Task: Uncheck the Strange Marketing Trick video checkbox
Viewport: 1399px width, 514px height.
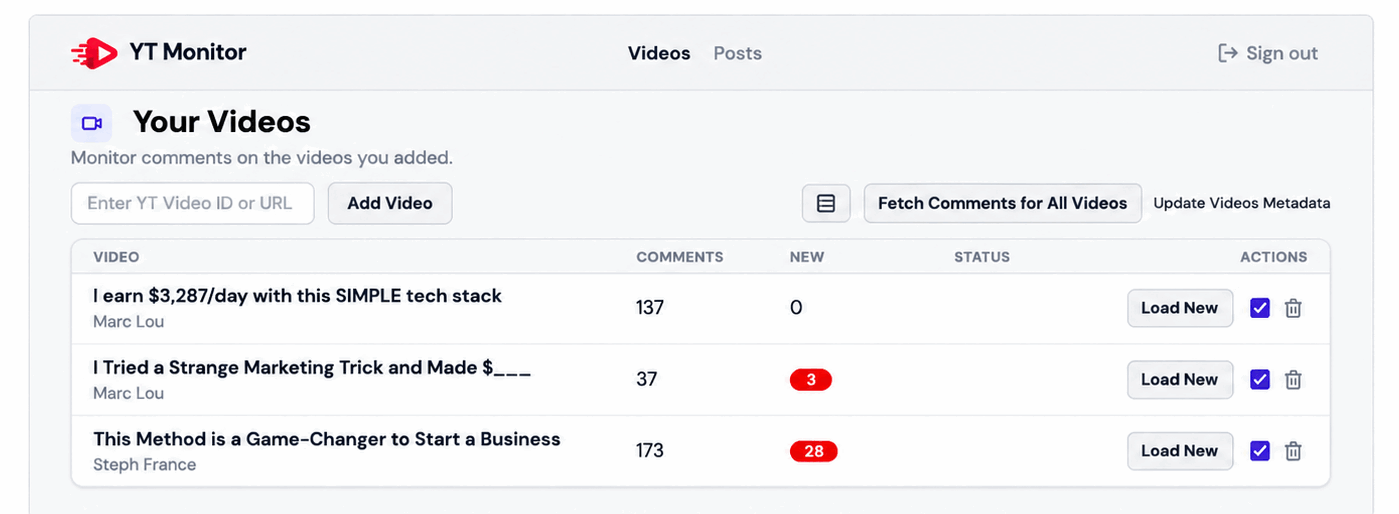Action: (1260, 380)
